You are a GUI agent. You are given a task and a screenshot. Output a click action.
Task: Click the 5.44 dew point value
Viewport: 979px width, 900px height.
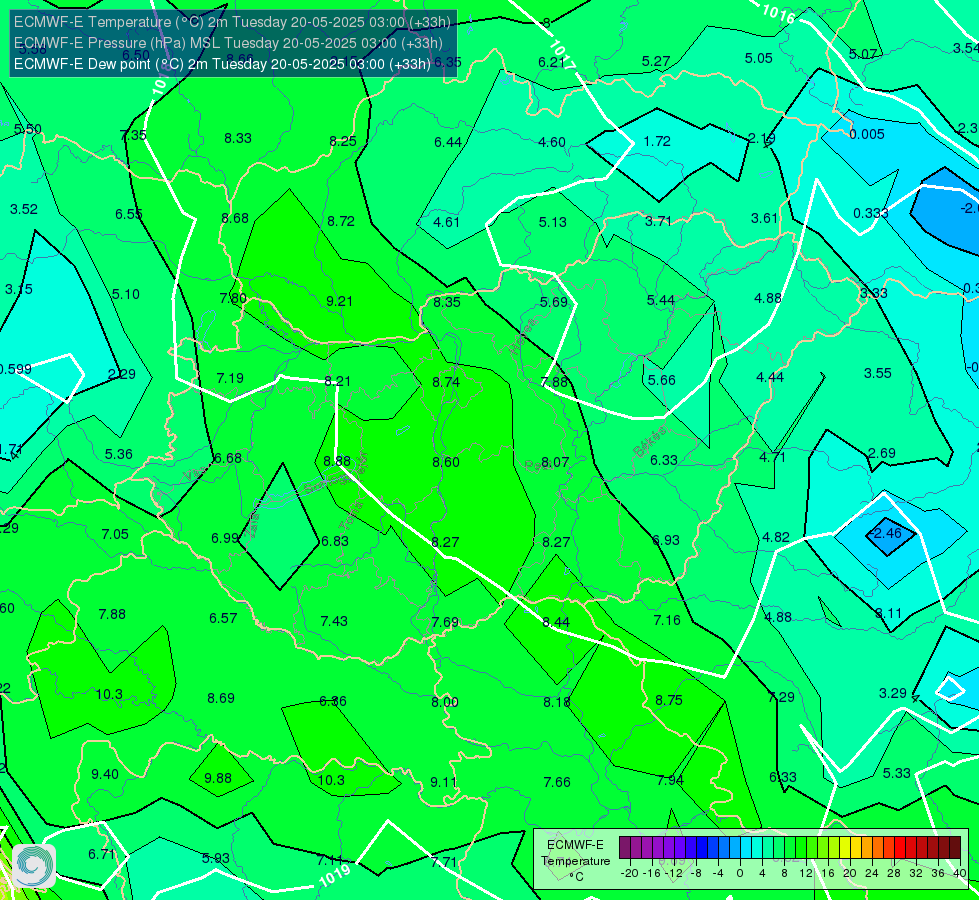click(x=661, y=300)
